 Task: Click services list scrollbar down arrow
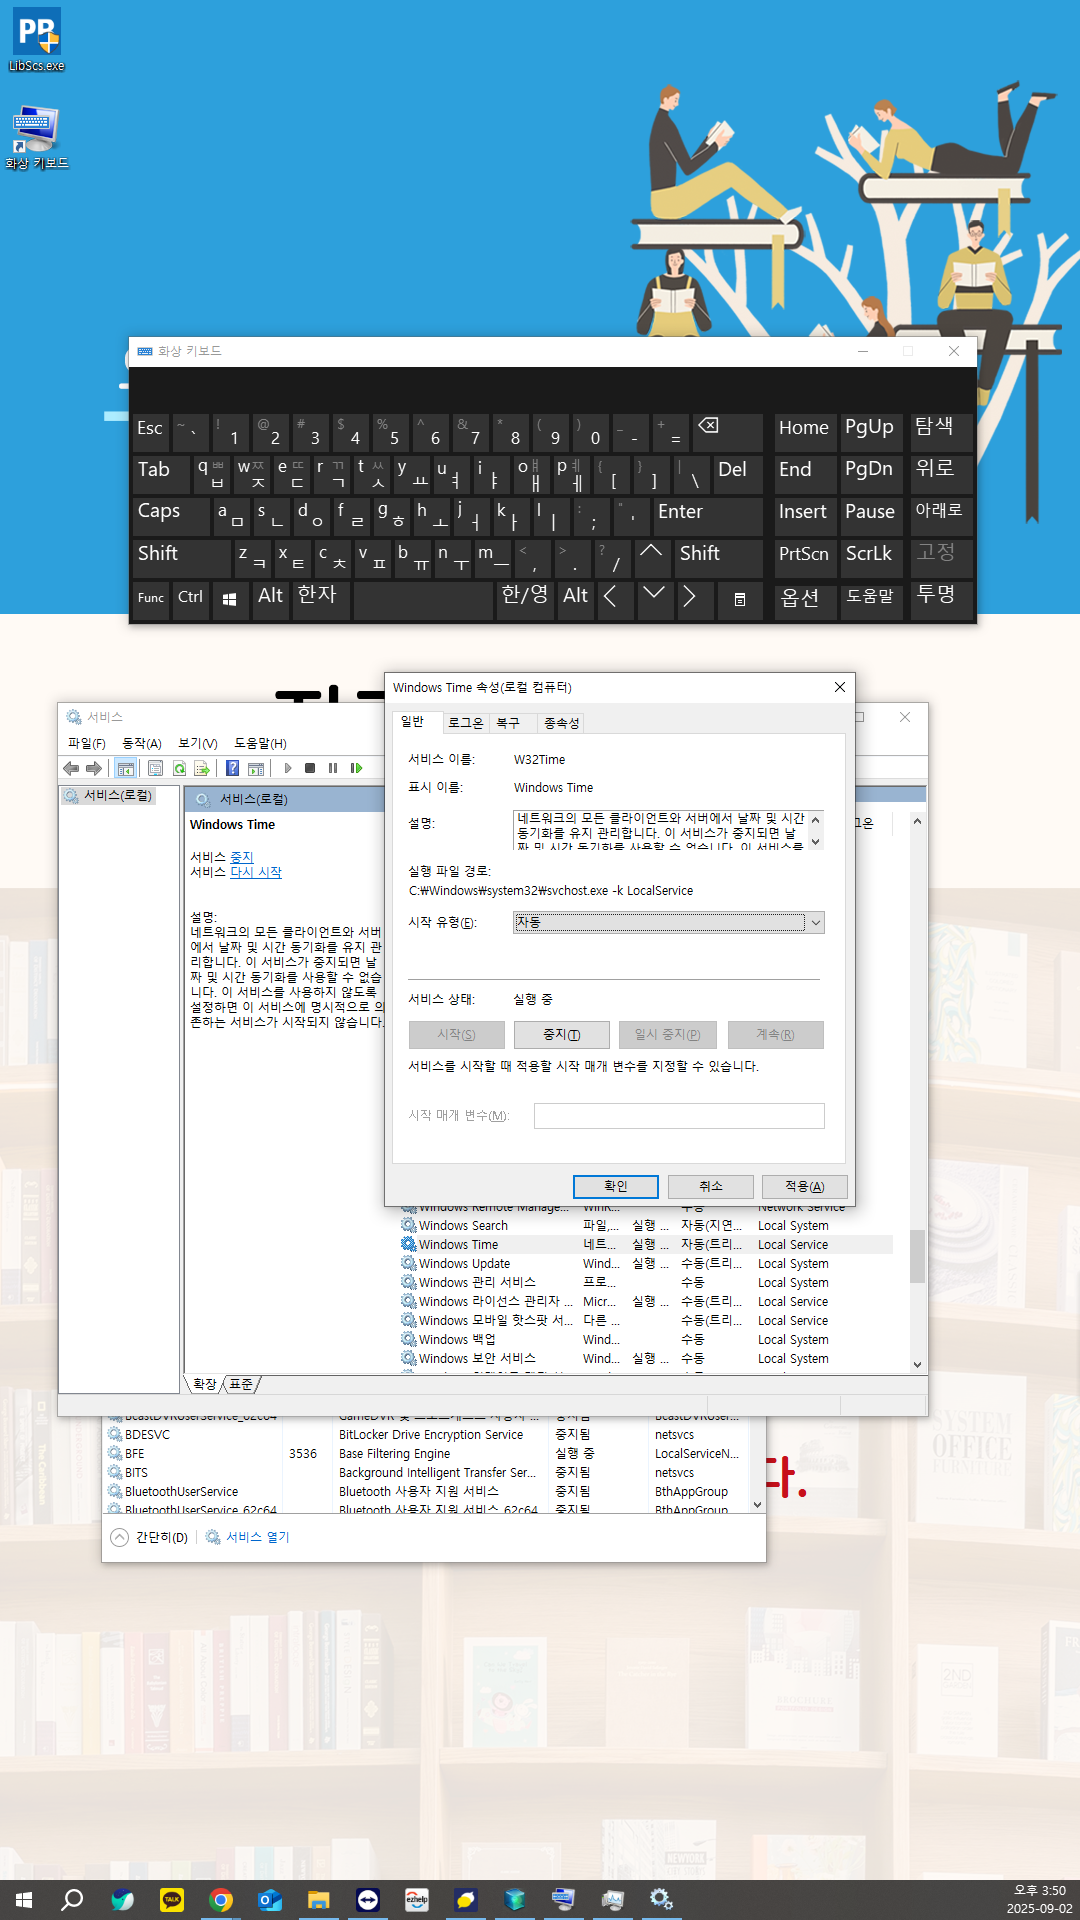coord(917,1364)
